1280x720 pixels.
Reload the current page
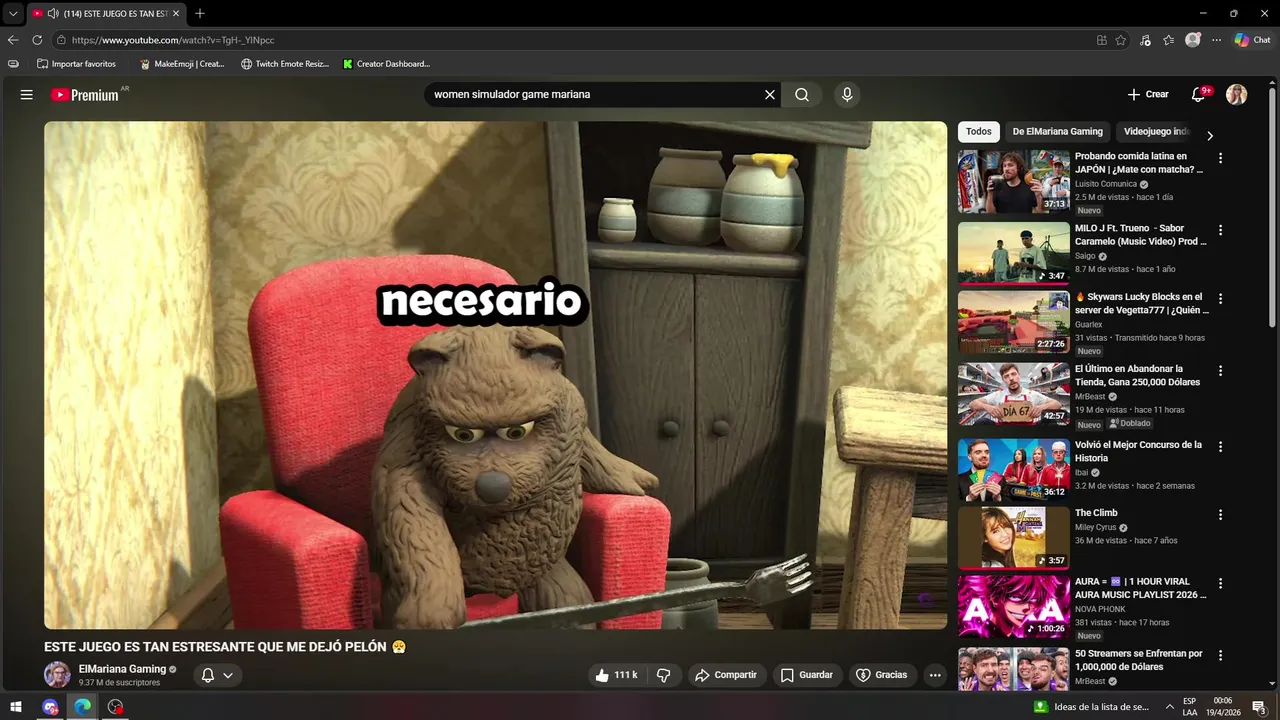click(37, 40)
